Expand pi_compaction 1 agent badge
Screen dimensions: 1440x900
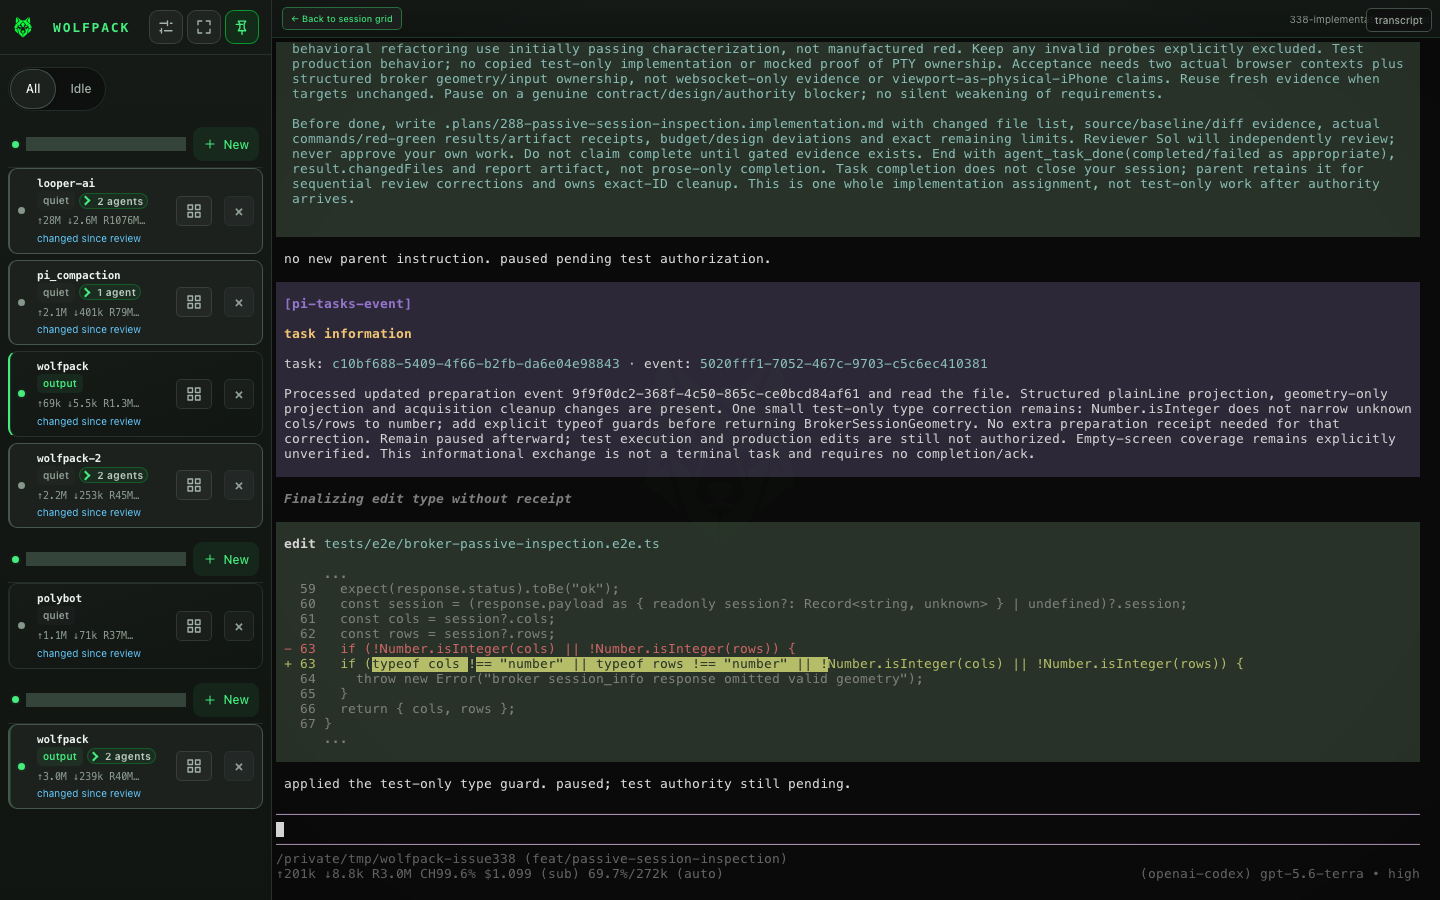[x=110, y=292]
